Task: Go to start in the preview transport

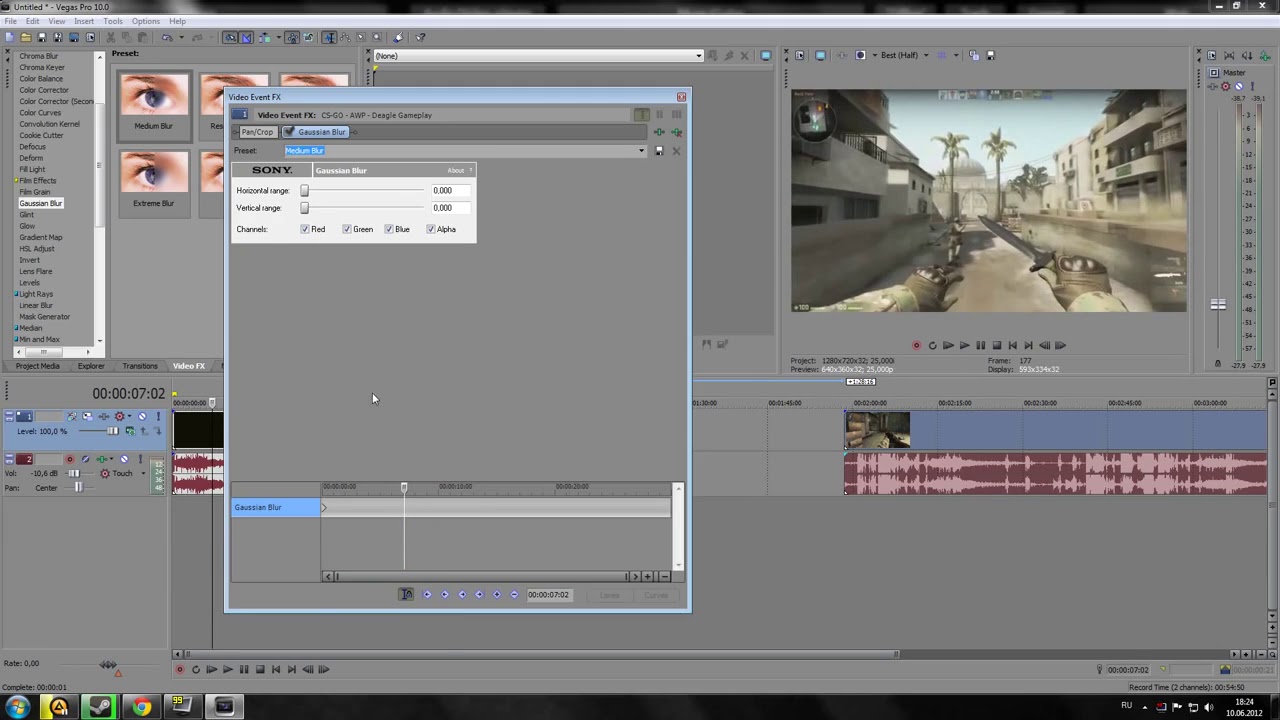Action: pyautogui.click(x=1012, y=346)
